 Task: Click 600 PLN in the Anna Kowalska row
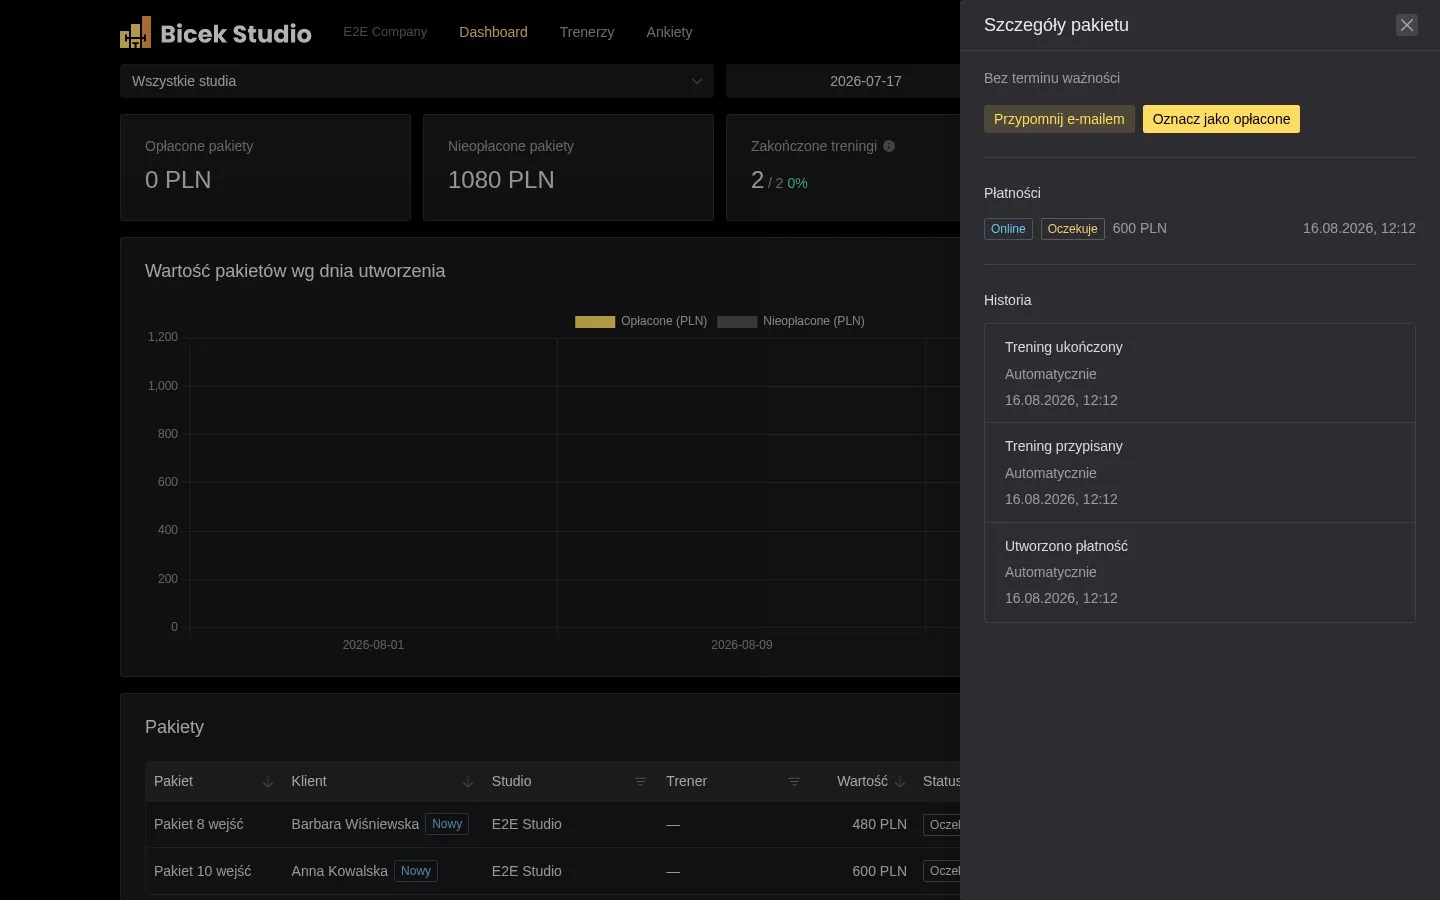(x=880, y=871)
